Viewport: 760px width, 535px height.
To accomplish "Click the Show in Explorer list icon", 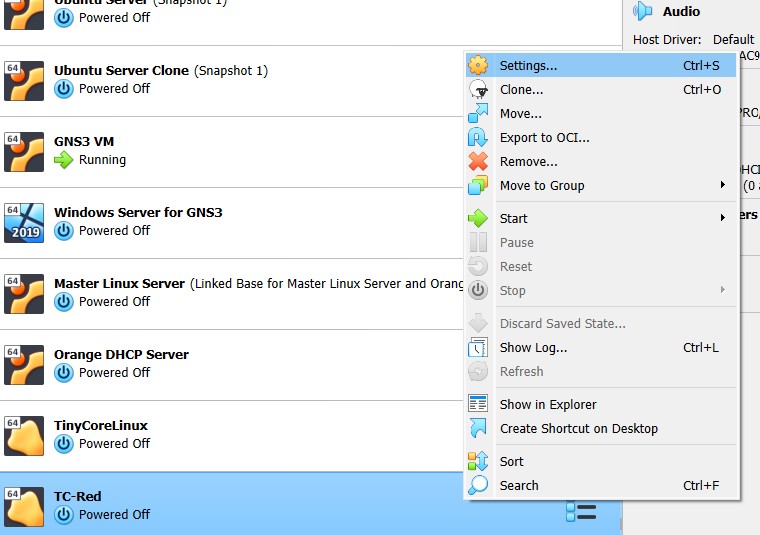I will tap(478, 404).
